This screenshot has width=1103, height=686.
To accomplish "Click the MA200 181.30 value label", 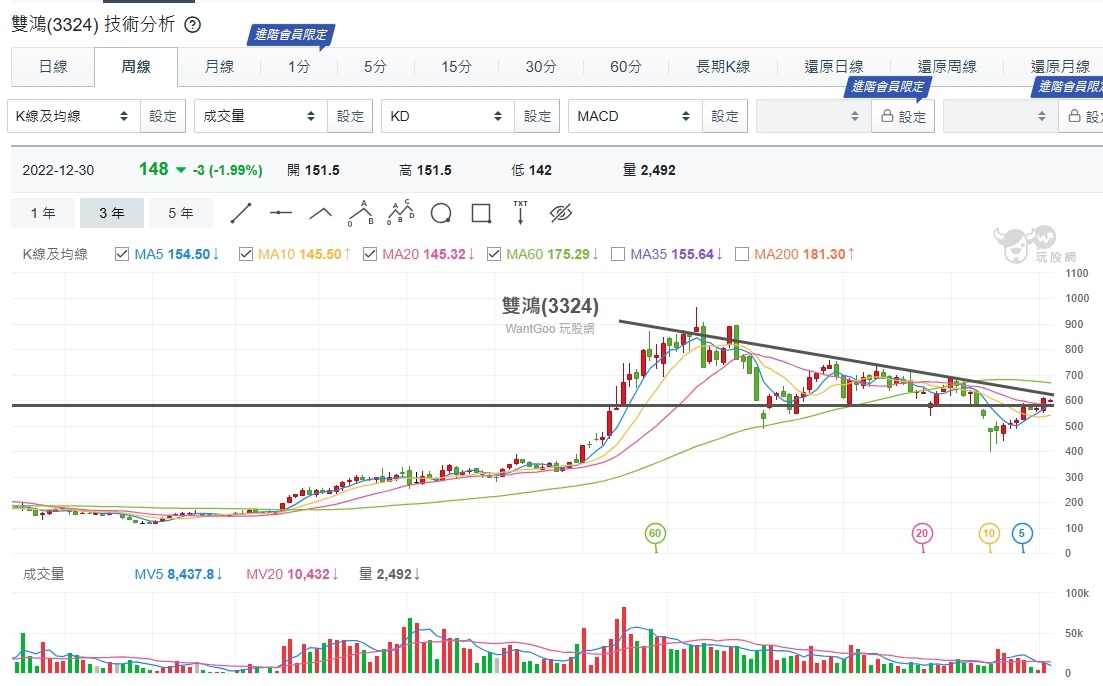I will pos(805,254).
